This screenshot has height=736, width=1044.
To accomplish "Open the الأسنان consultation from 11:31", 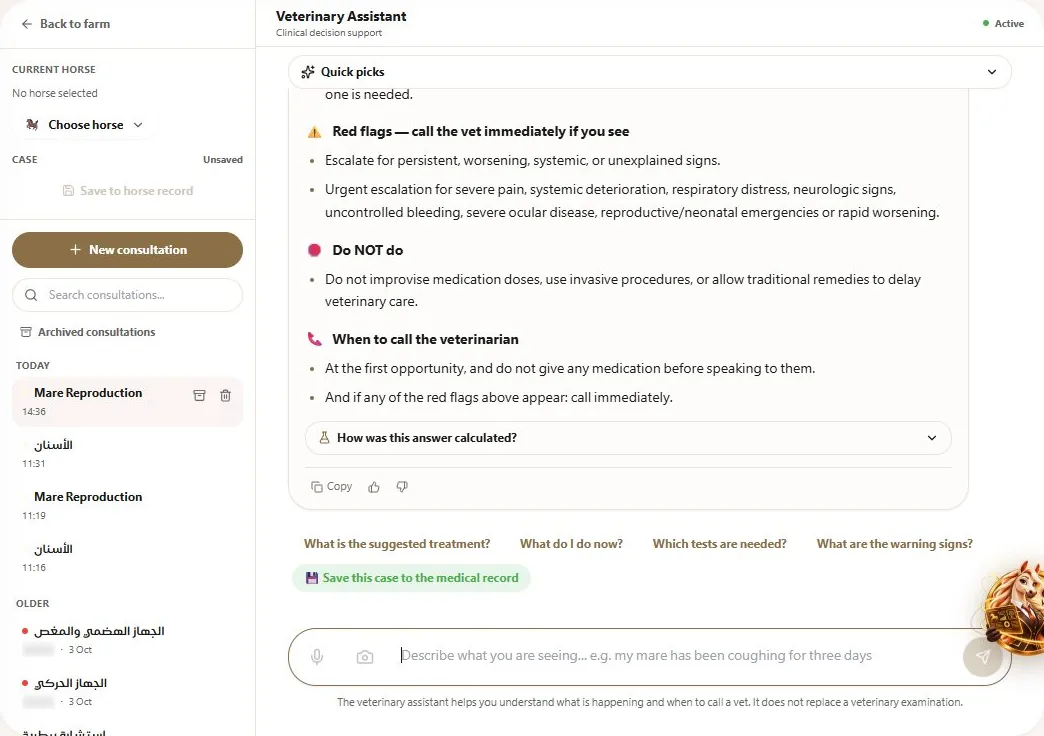I will tap(127, 454).
